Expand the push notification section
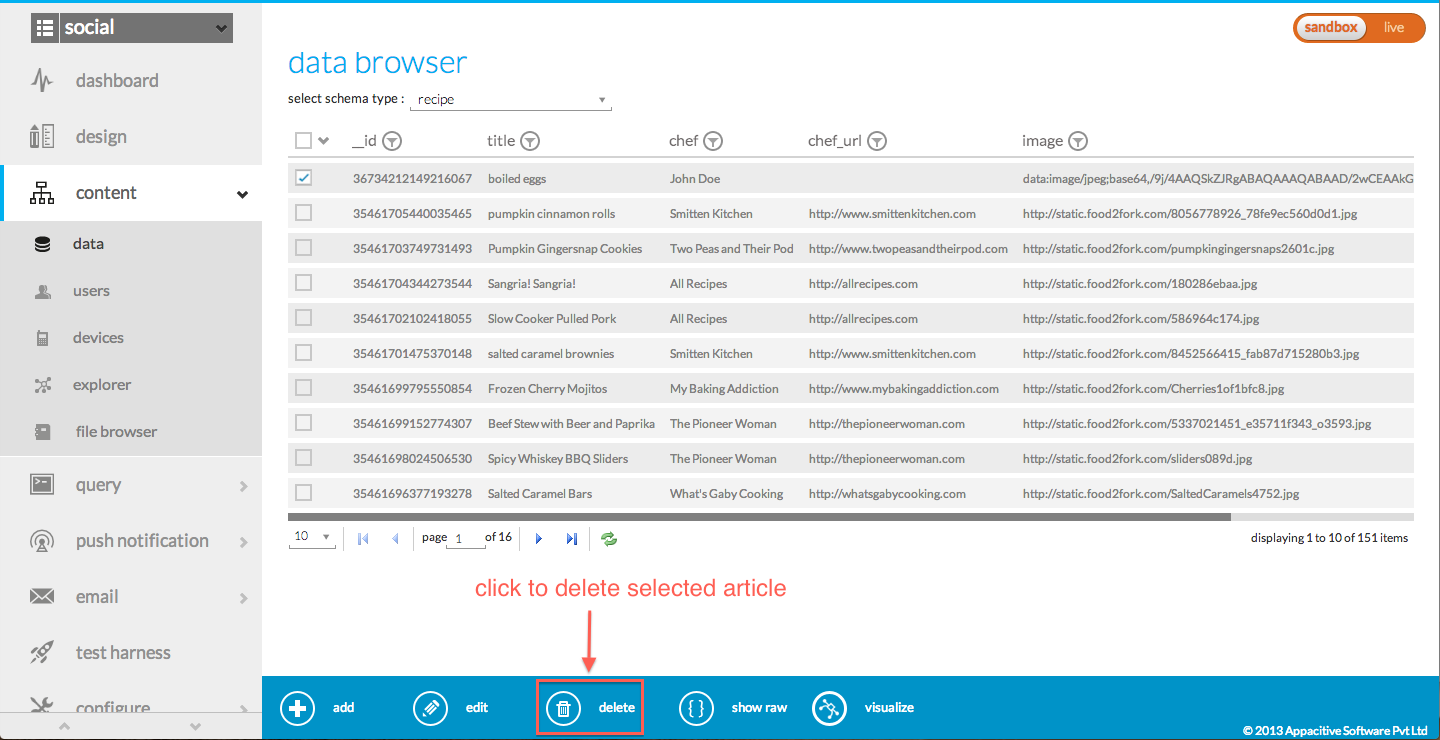 tap(244, 542)
